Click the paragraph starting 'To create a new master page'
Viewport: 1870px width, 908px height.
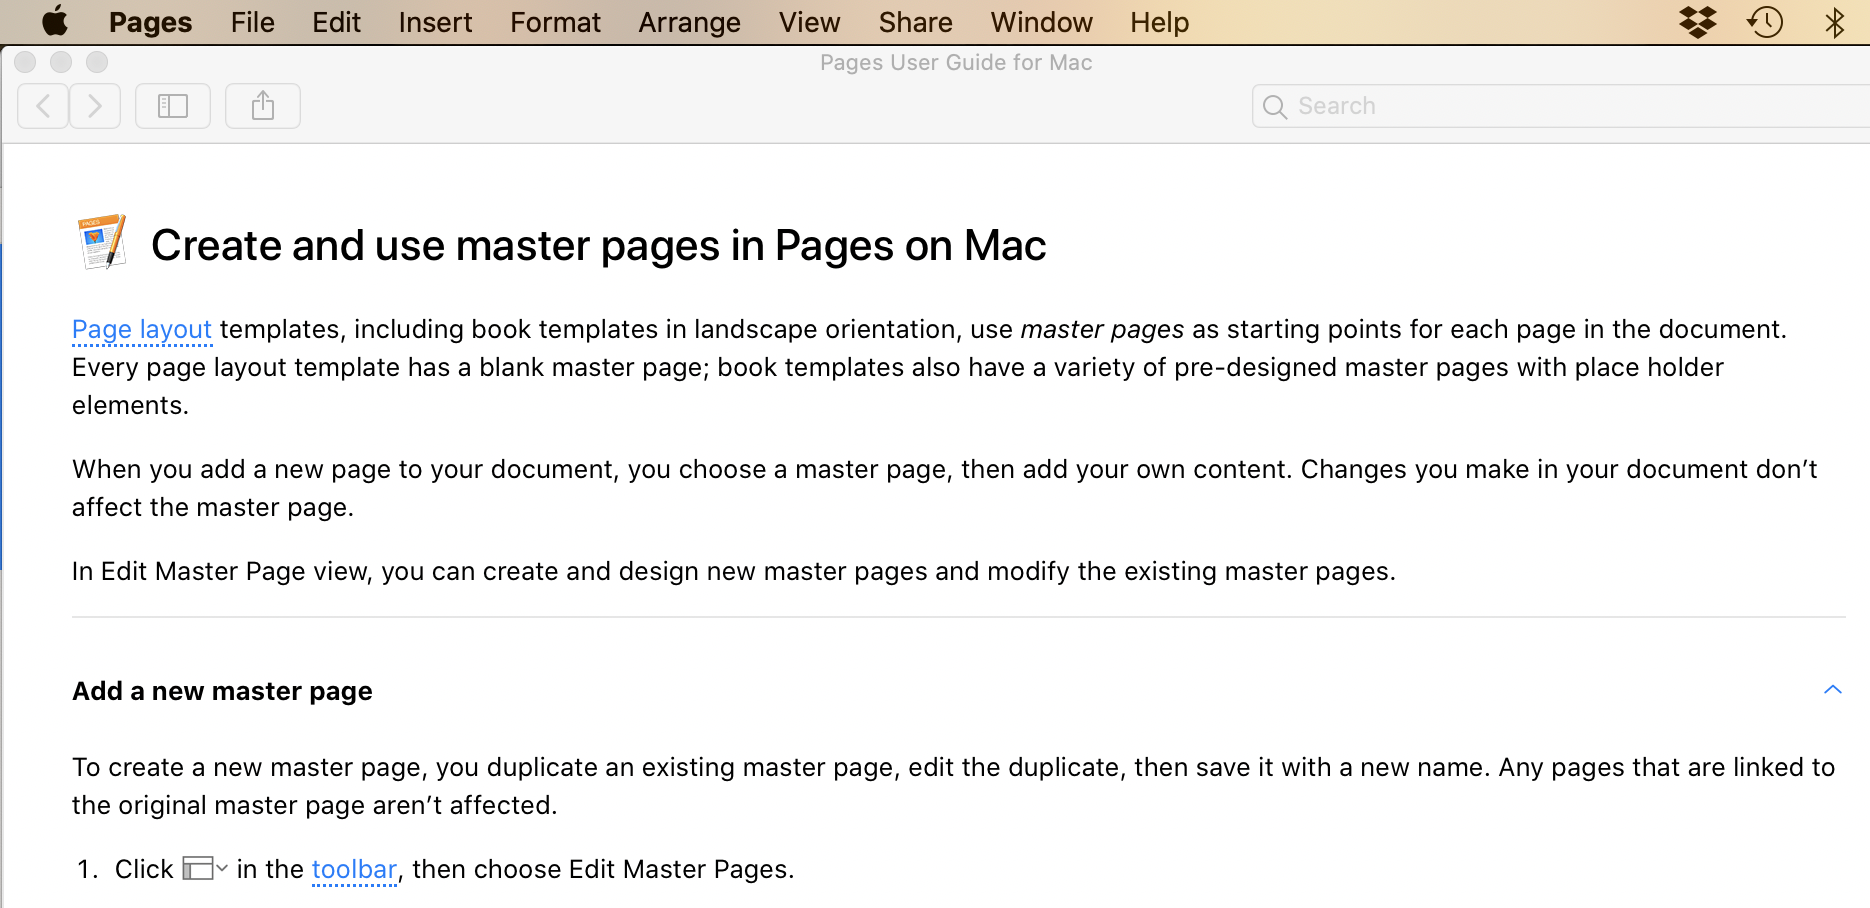point(954,787)
